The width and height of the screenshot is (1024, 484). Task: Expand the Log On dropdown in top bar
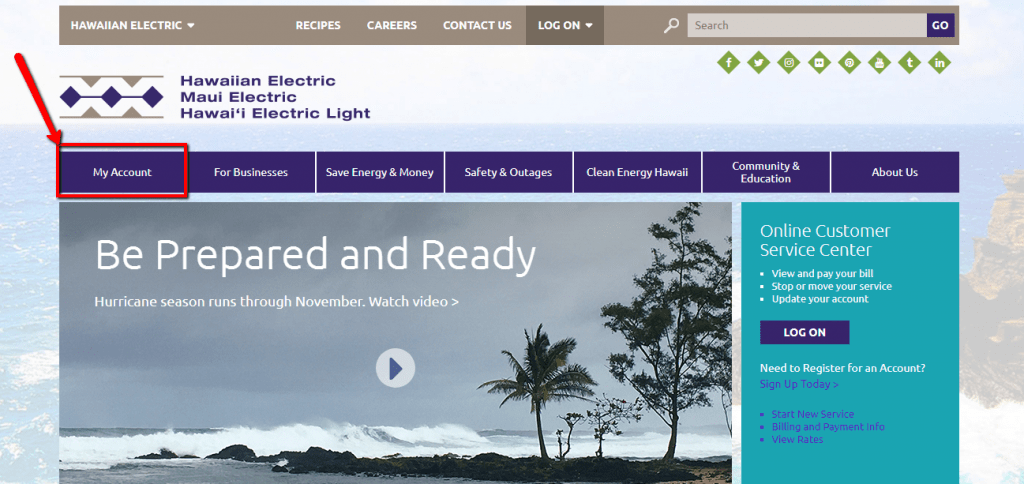pos(565,25)
